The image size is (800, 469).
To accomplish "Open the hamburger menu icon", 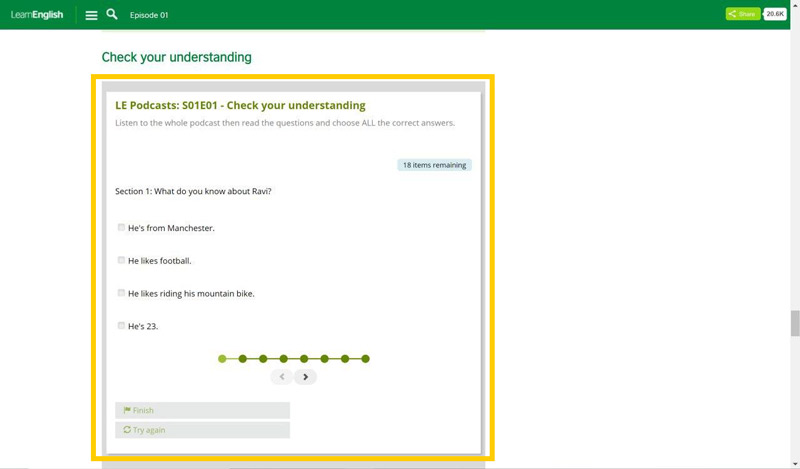I will (91, 15).
